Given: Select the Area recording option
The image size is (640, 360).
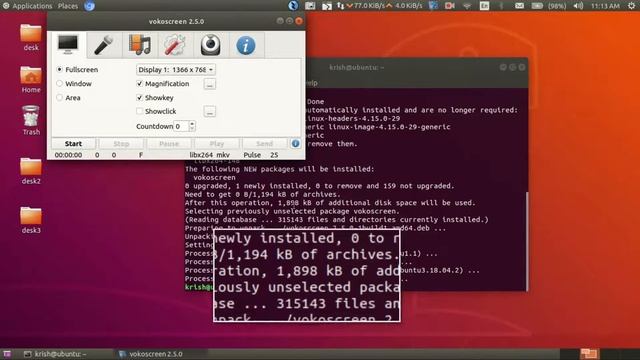Looking at the screenshot, I should (x=68, y=98).
